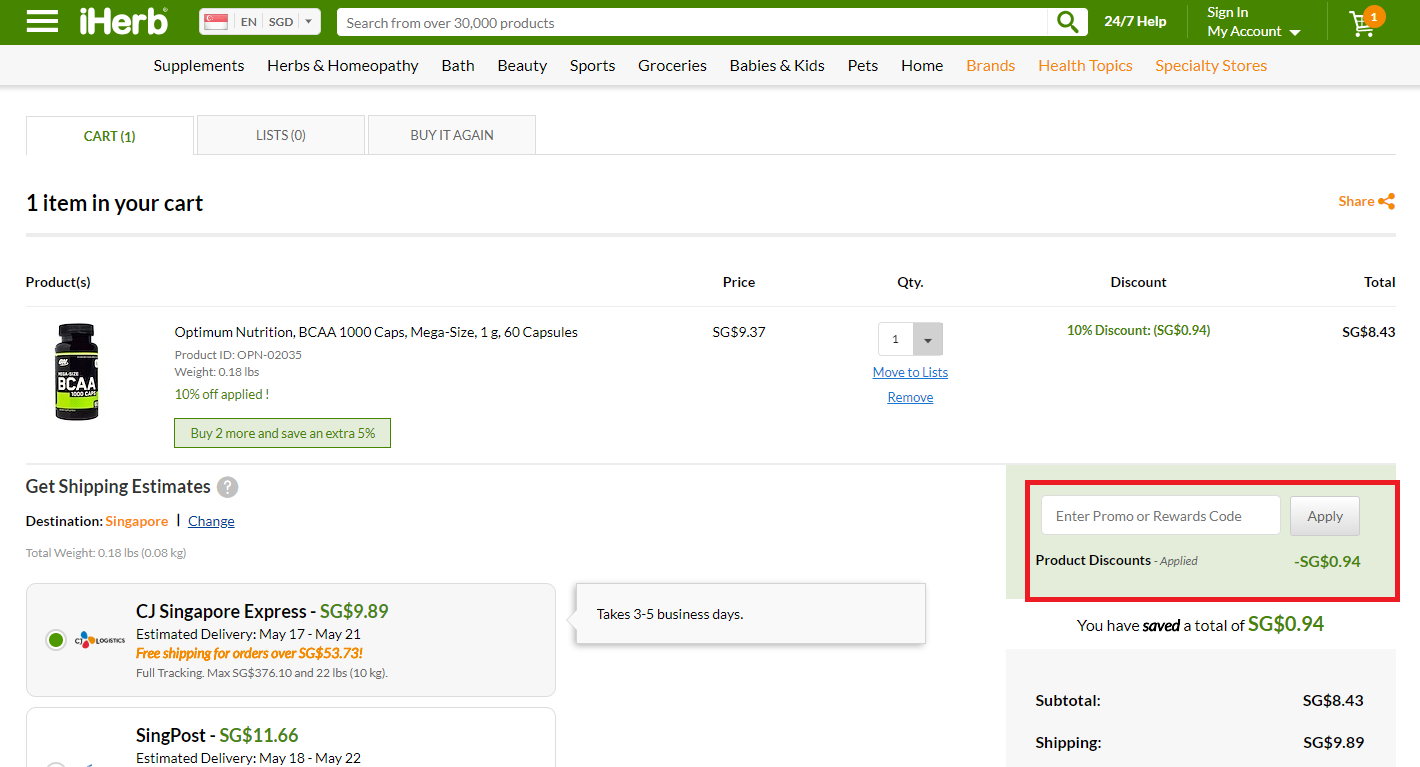Viewport: 1420px width, 767px height.
Task: Click the 'Product ID: OPN-02035' text
Action: tap(238, 355)
